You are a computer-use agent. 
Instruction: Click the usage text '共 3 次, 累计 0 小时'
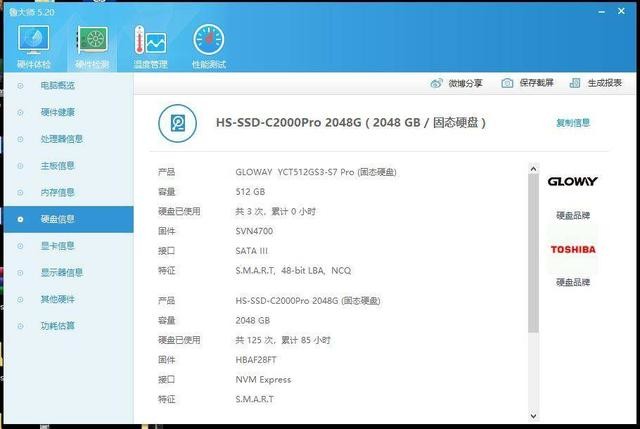tap(276, 211)
